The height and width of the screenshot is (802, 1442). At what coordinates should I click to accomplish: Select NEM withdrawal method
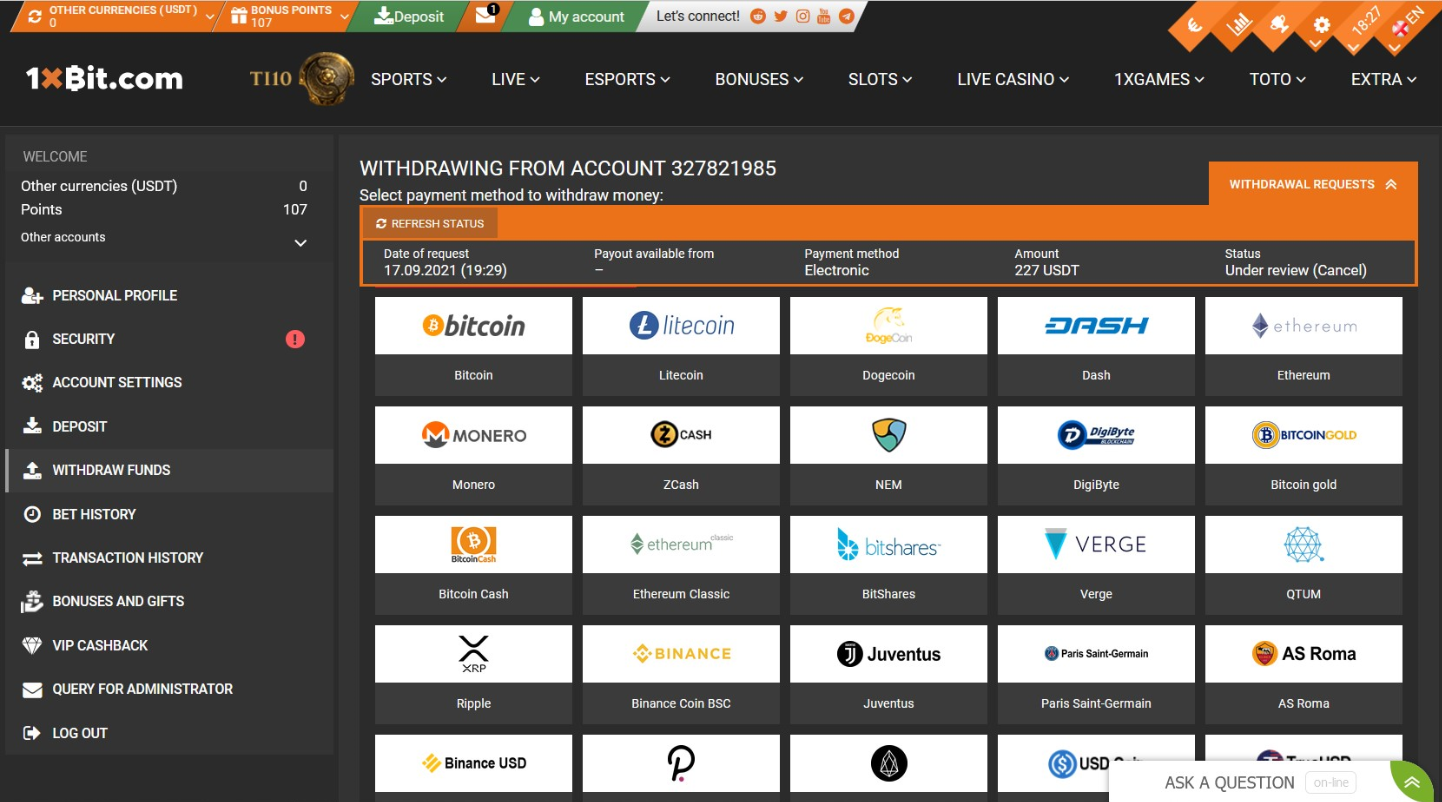point(888,455)
